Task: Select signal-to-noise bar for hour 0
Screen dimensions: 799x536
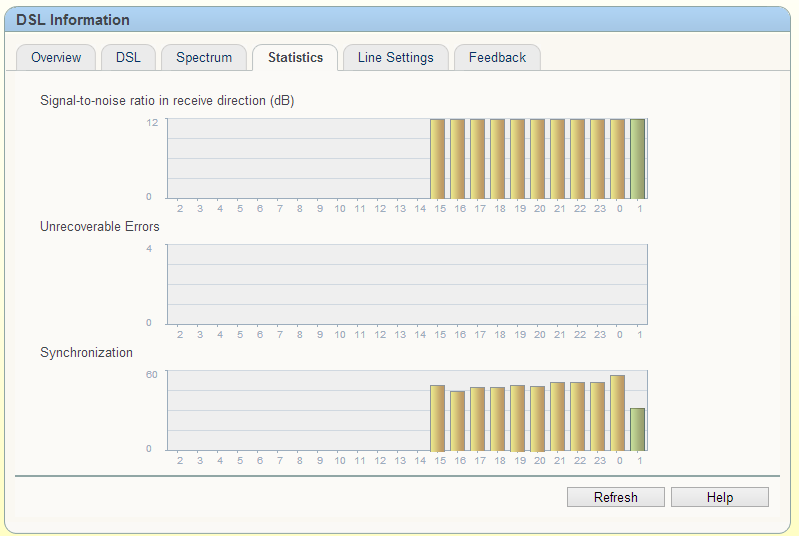Action: (618, 158)
